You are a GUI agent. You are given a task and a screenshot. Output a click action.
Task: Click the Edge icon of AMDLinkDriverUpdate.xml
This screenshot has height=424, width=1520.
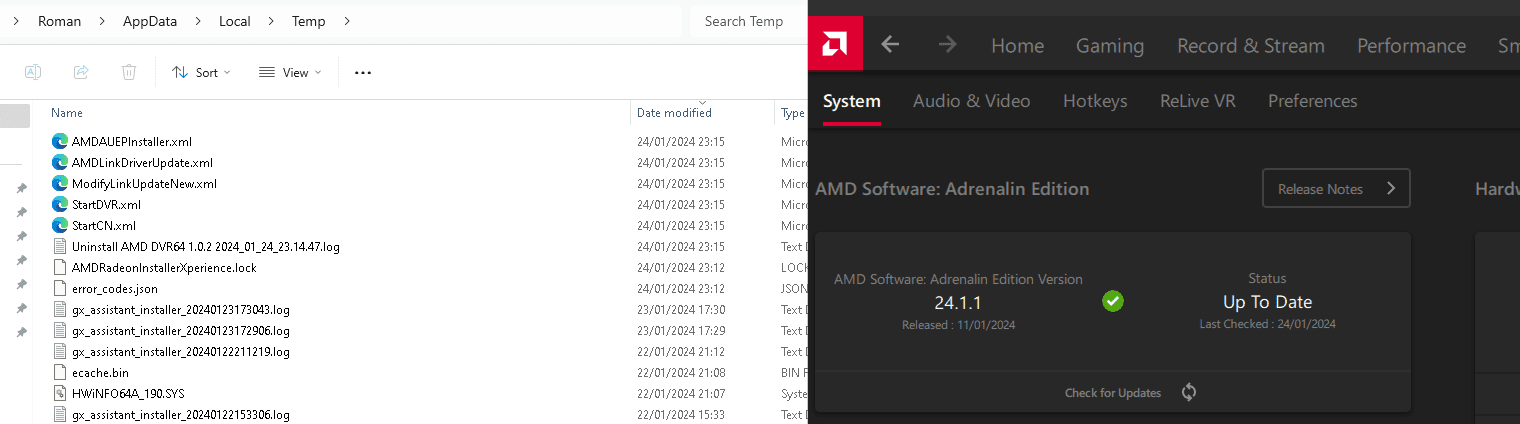pos(59,162)
